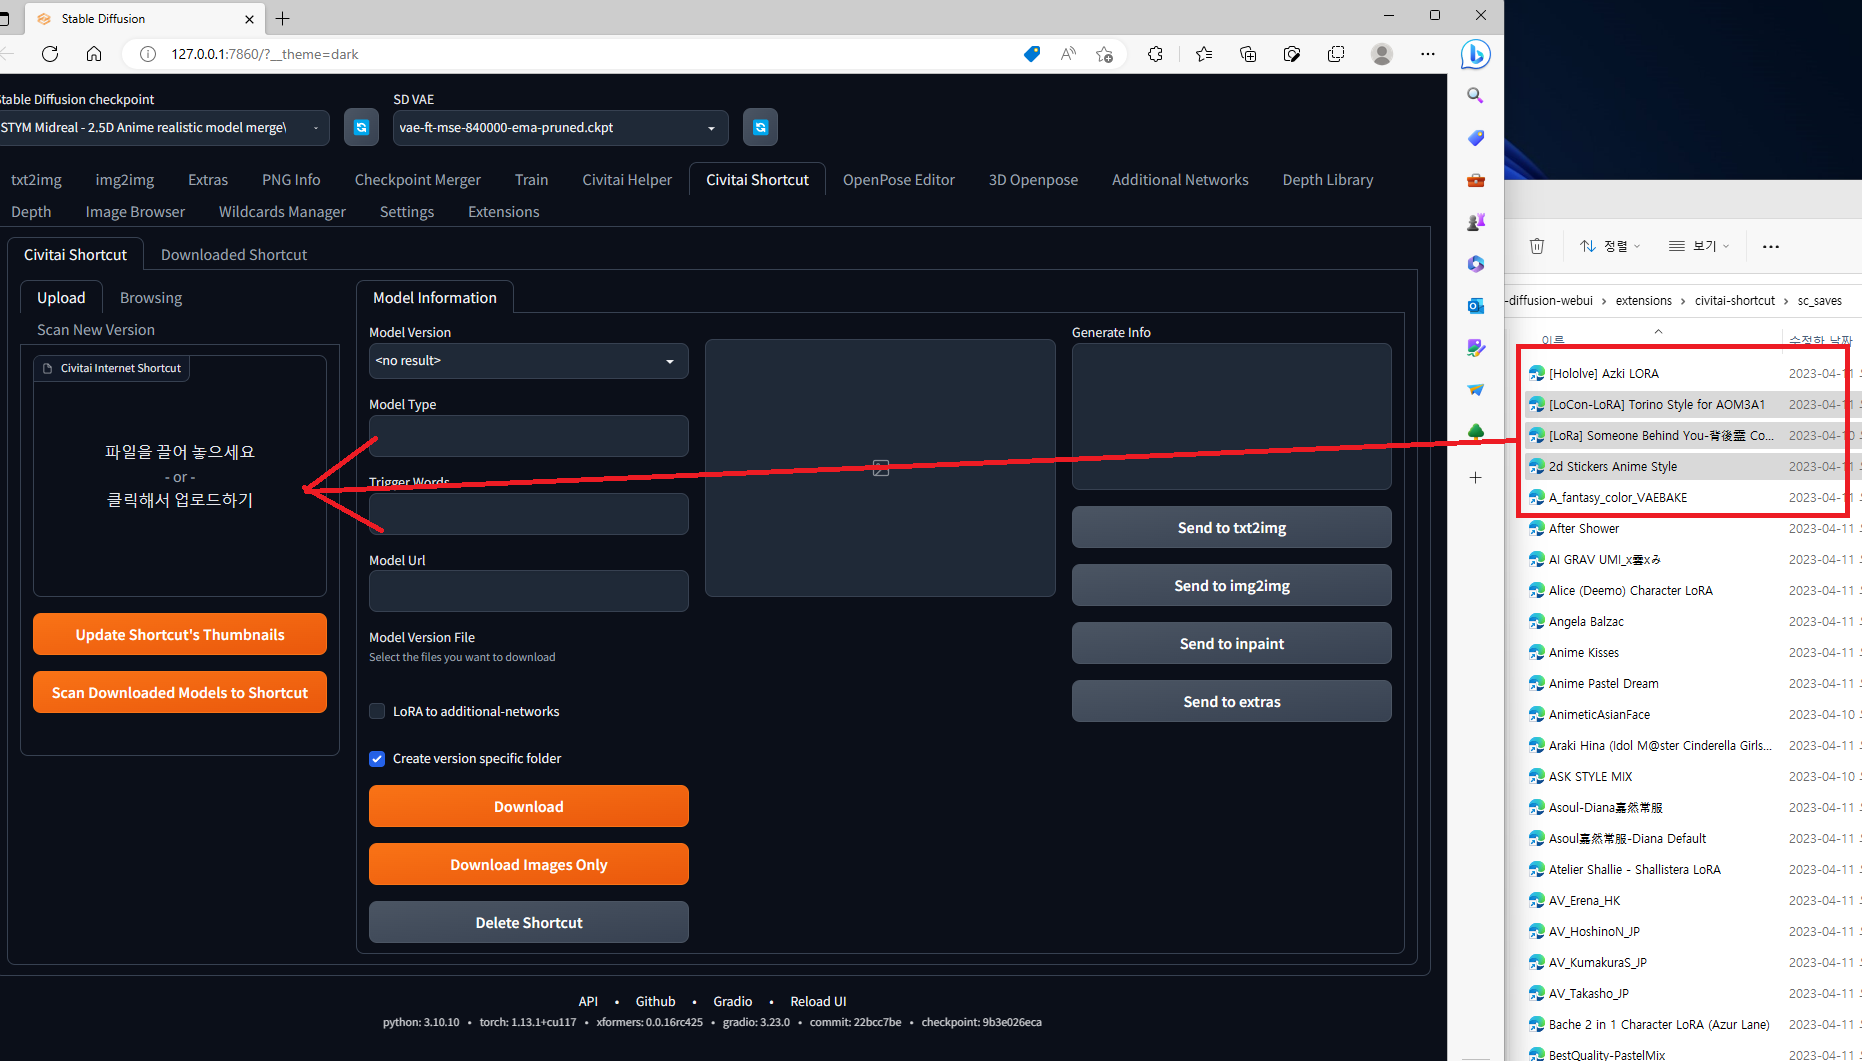Open Bing chat sidebar button
Screen dimensions: 1862x1061
coord(1476,54)
